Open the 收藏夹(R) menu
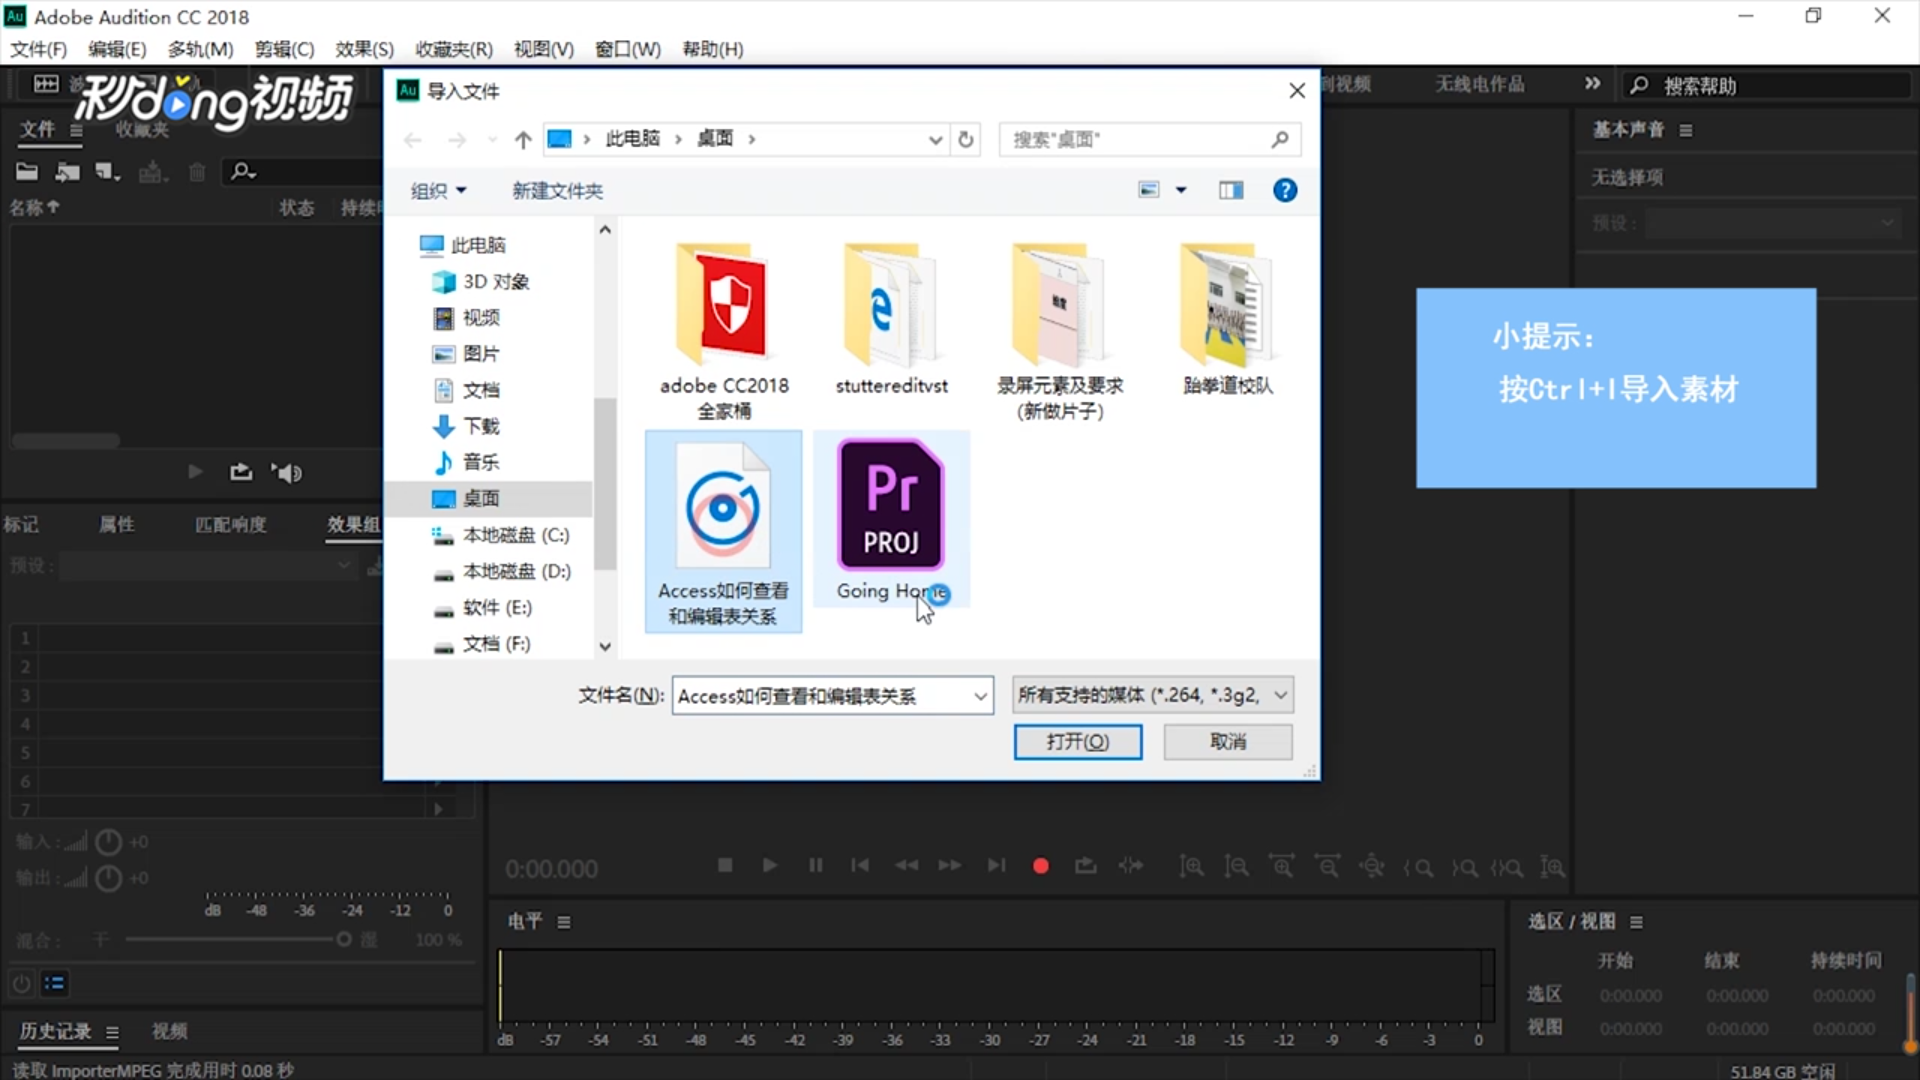The height and width of the screenshot is (1080, 1920). click(454, 49)
